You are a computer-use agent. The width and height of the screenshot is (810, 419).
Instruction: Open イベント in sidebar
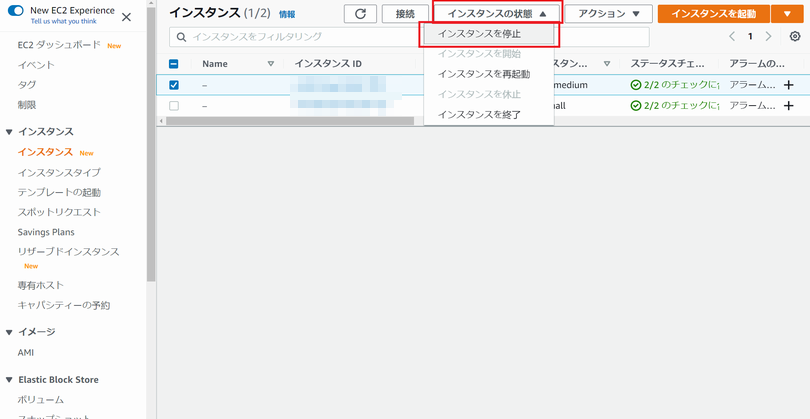(36, 65)
